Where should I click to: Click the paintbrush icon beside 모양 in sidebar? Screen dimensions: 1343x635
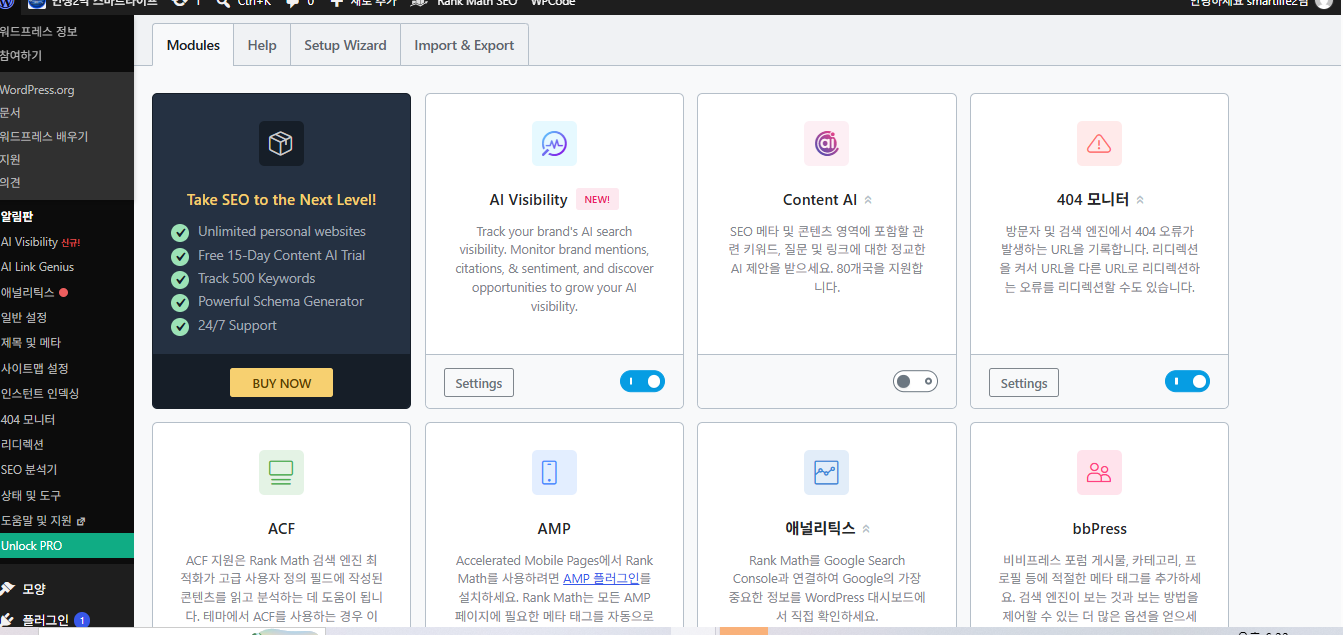tap(7, 589)
